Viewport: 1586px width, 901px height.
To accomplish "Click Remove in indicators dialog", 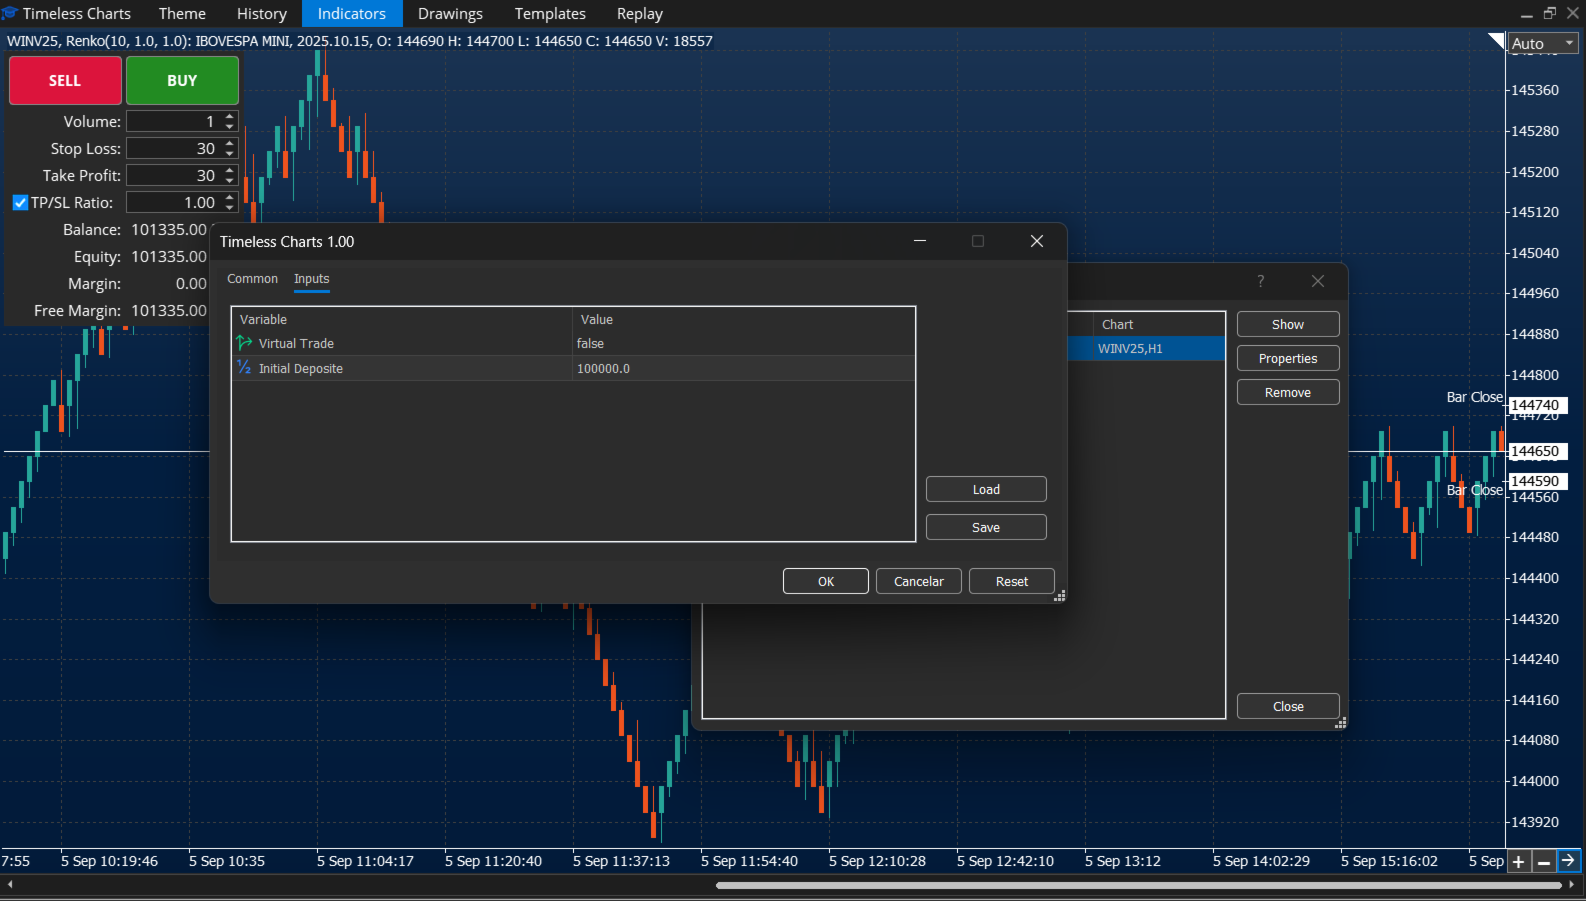I will [x=1288, y=392].
